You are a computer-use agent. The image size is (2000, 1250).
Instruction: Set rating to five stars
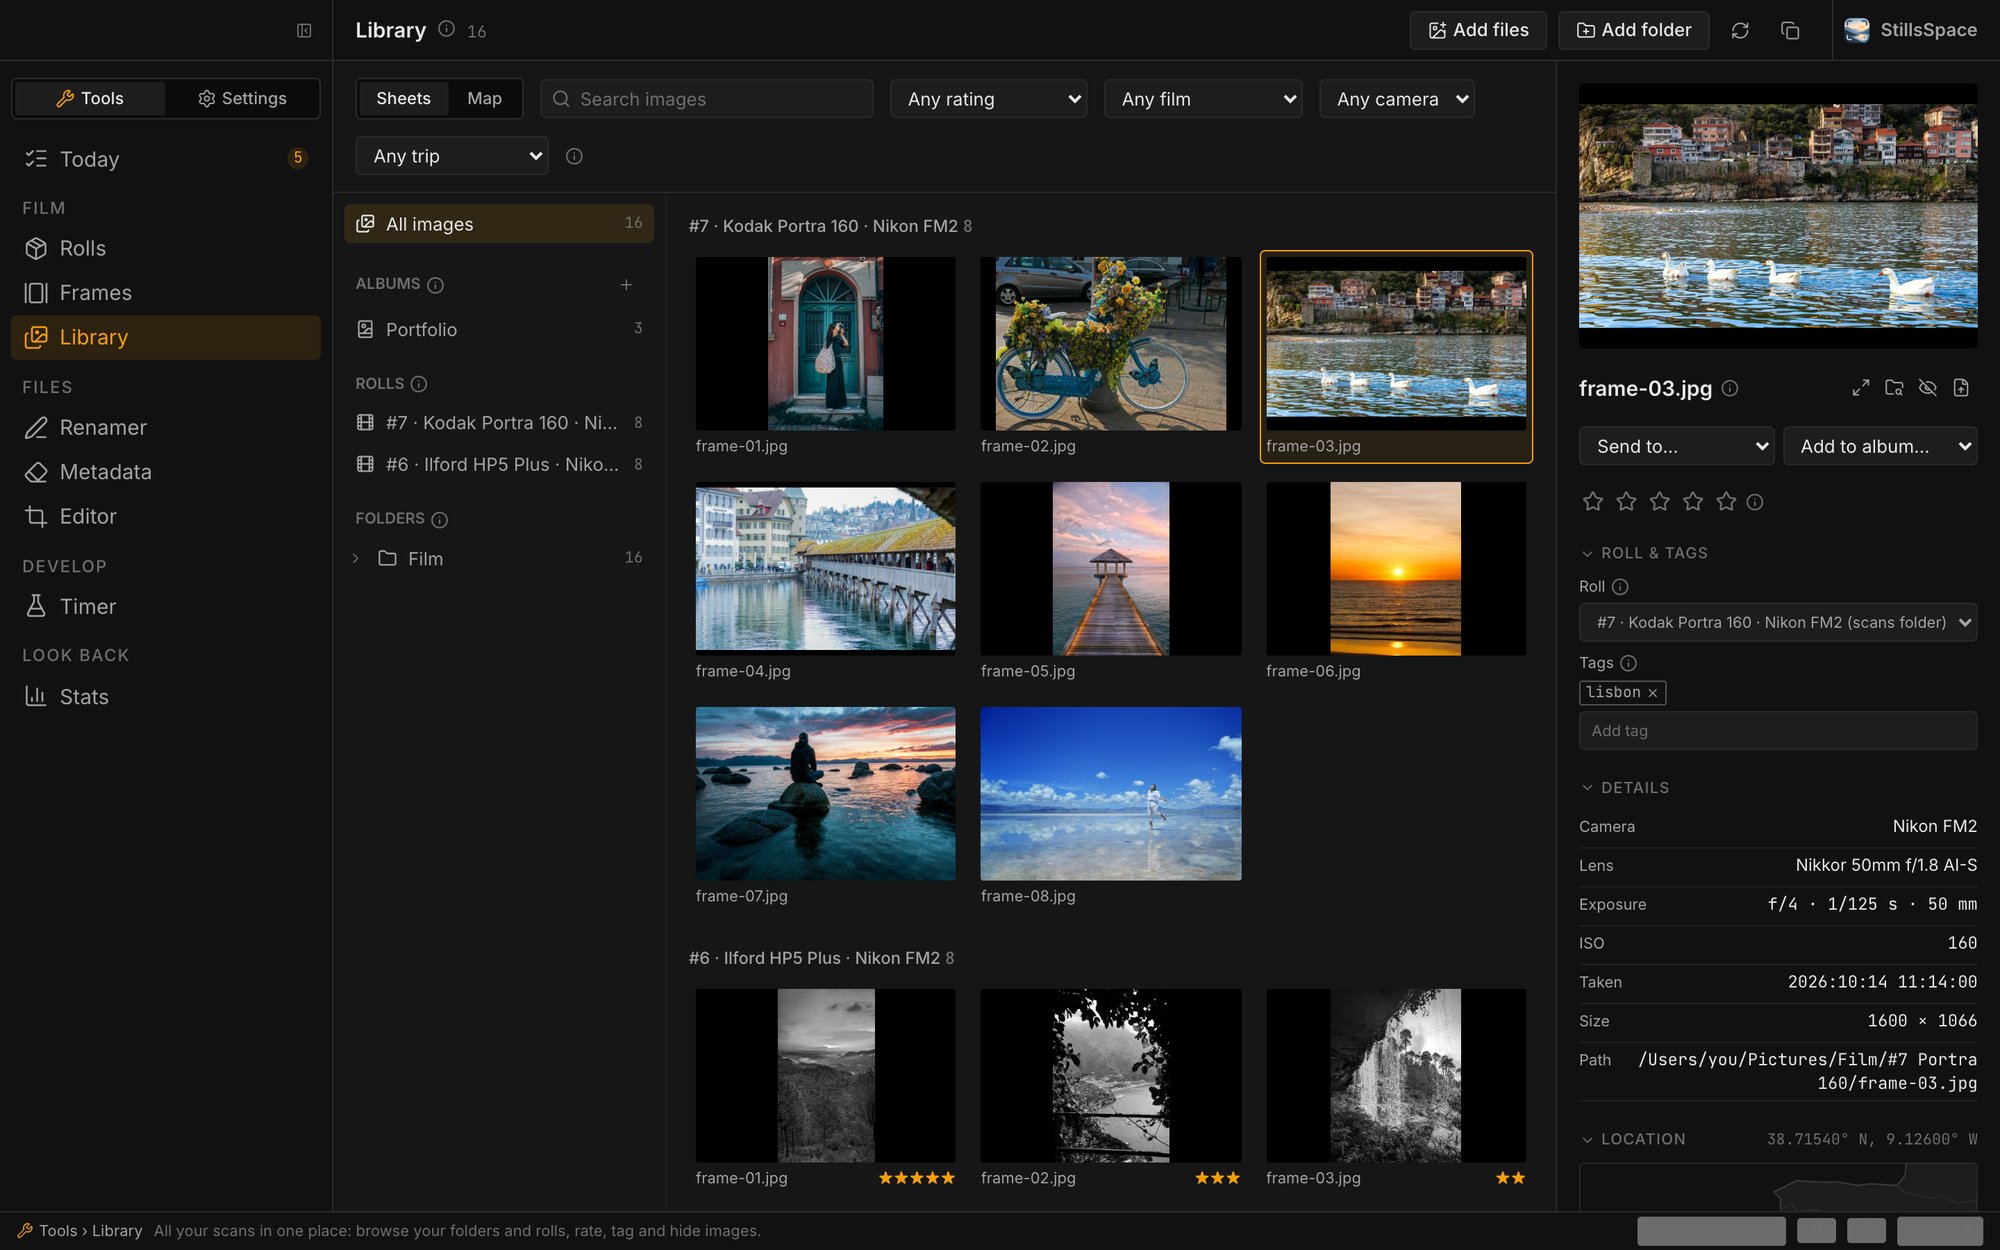(1726, 501)
